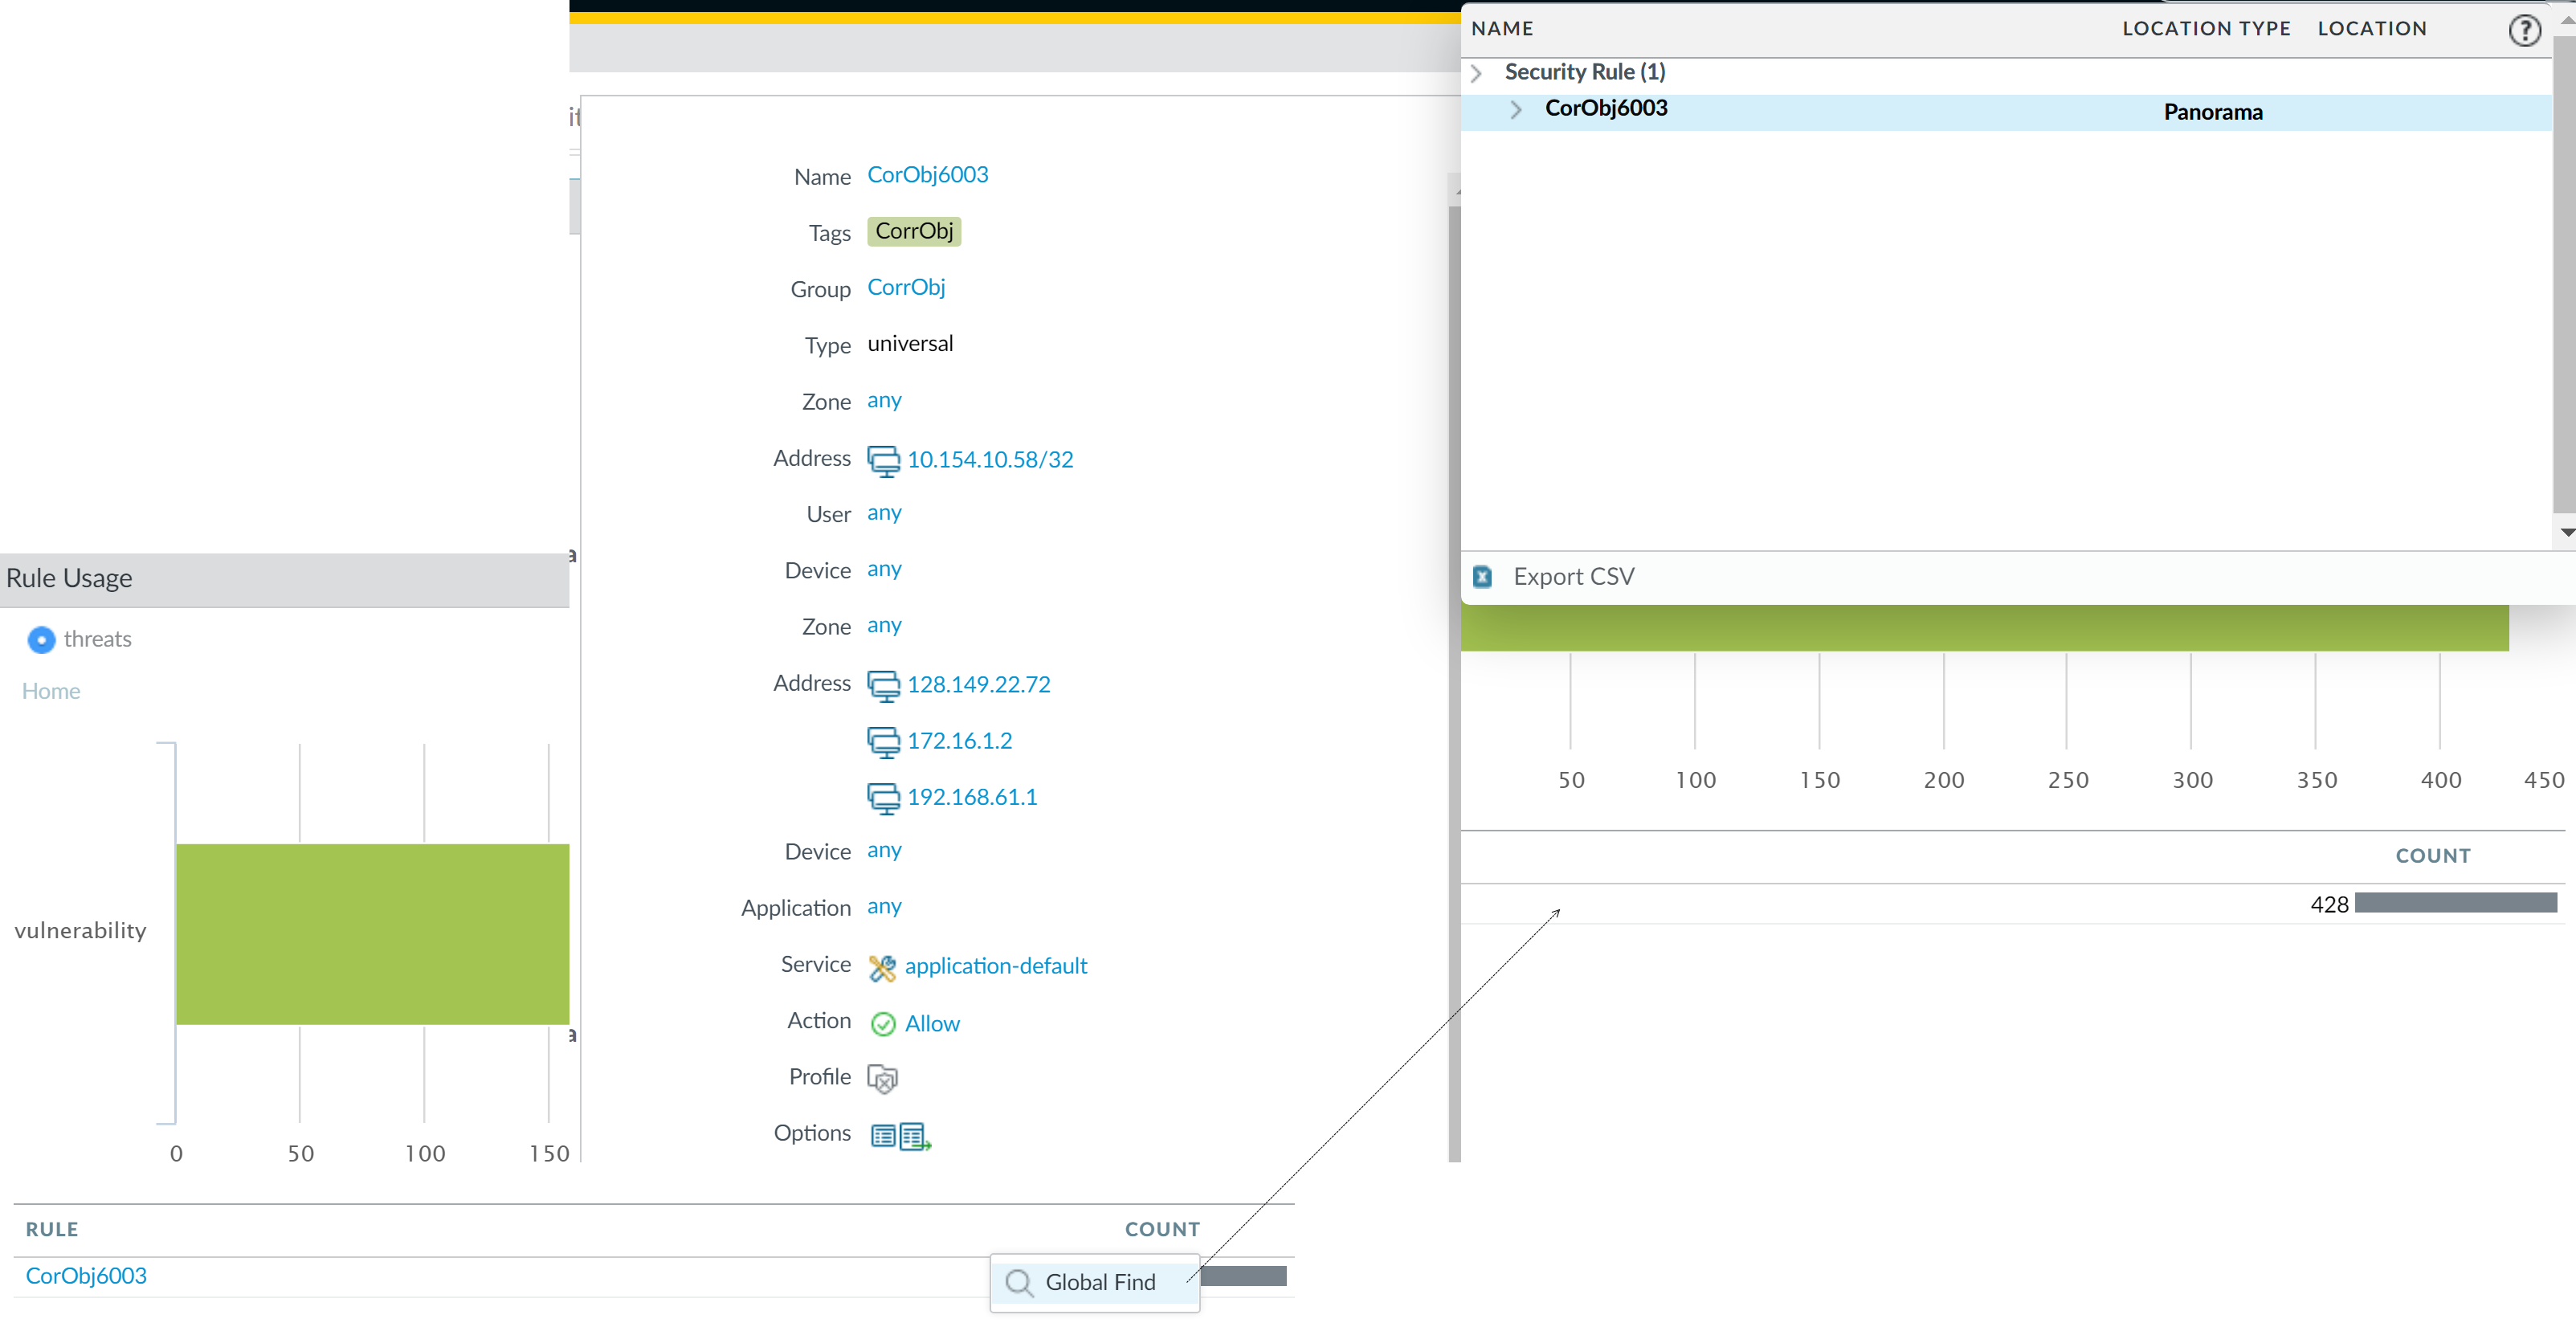Expand the Security Rule (1) group
Screen dimensions: 2576x1323
point(1476,73)
